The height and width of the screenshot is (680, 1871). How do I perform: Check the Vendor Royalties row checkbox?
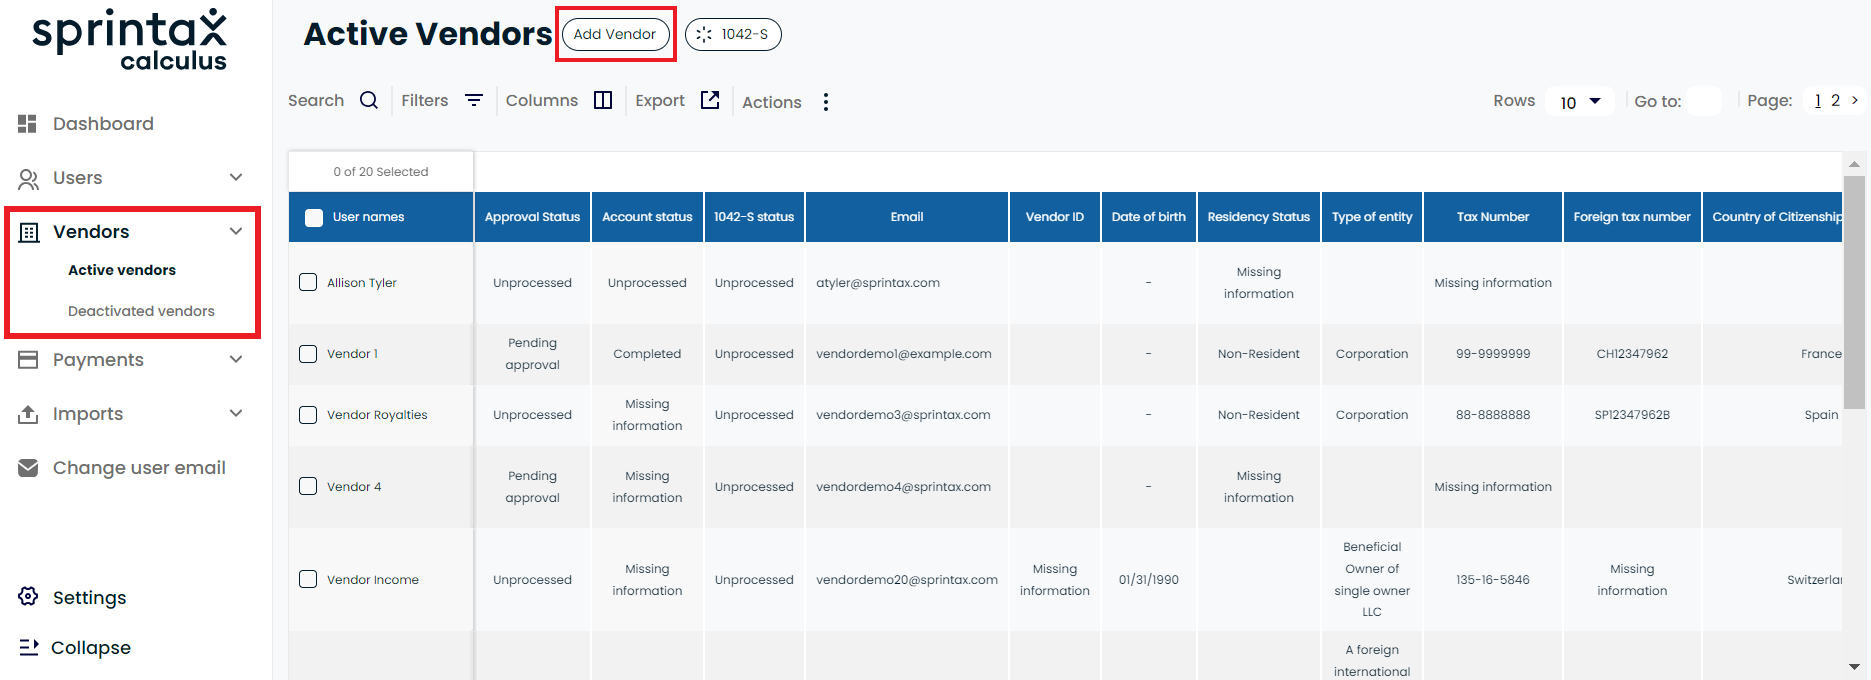308,415
